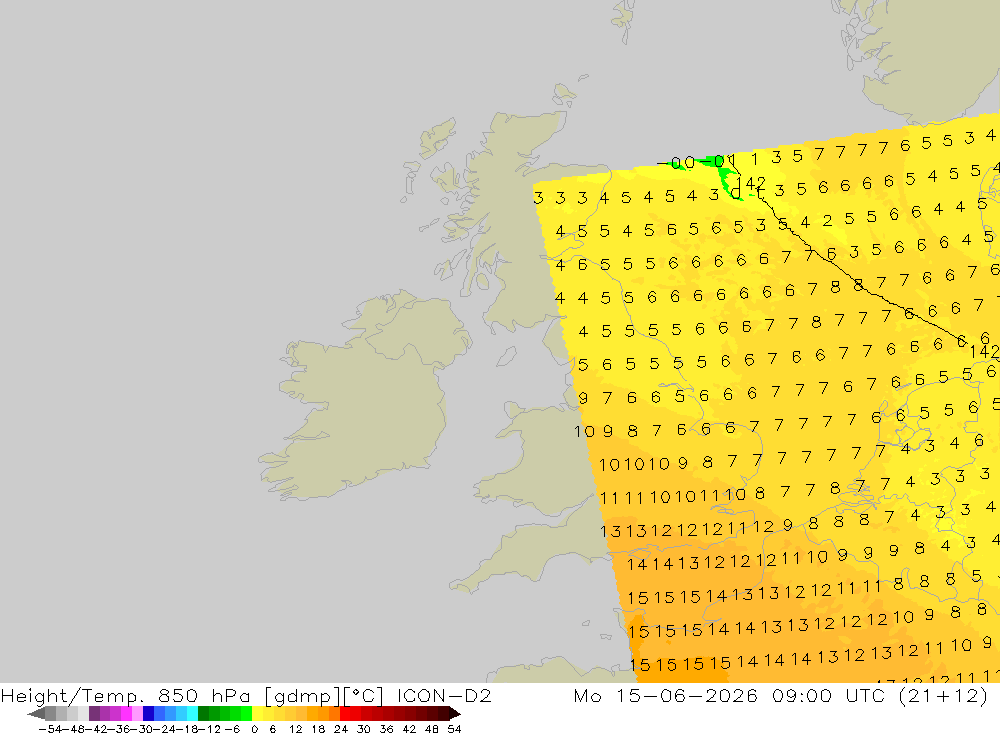Click the Isle of Man on the map
Screen dimensions: 1000x733
pyautogui.click(x=506, y=356)
